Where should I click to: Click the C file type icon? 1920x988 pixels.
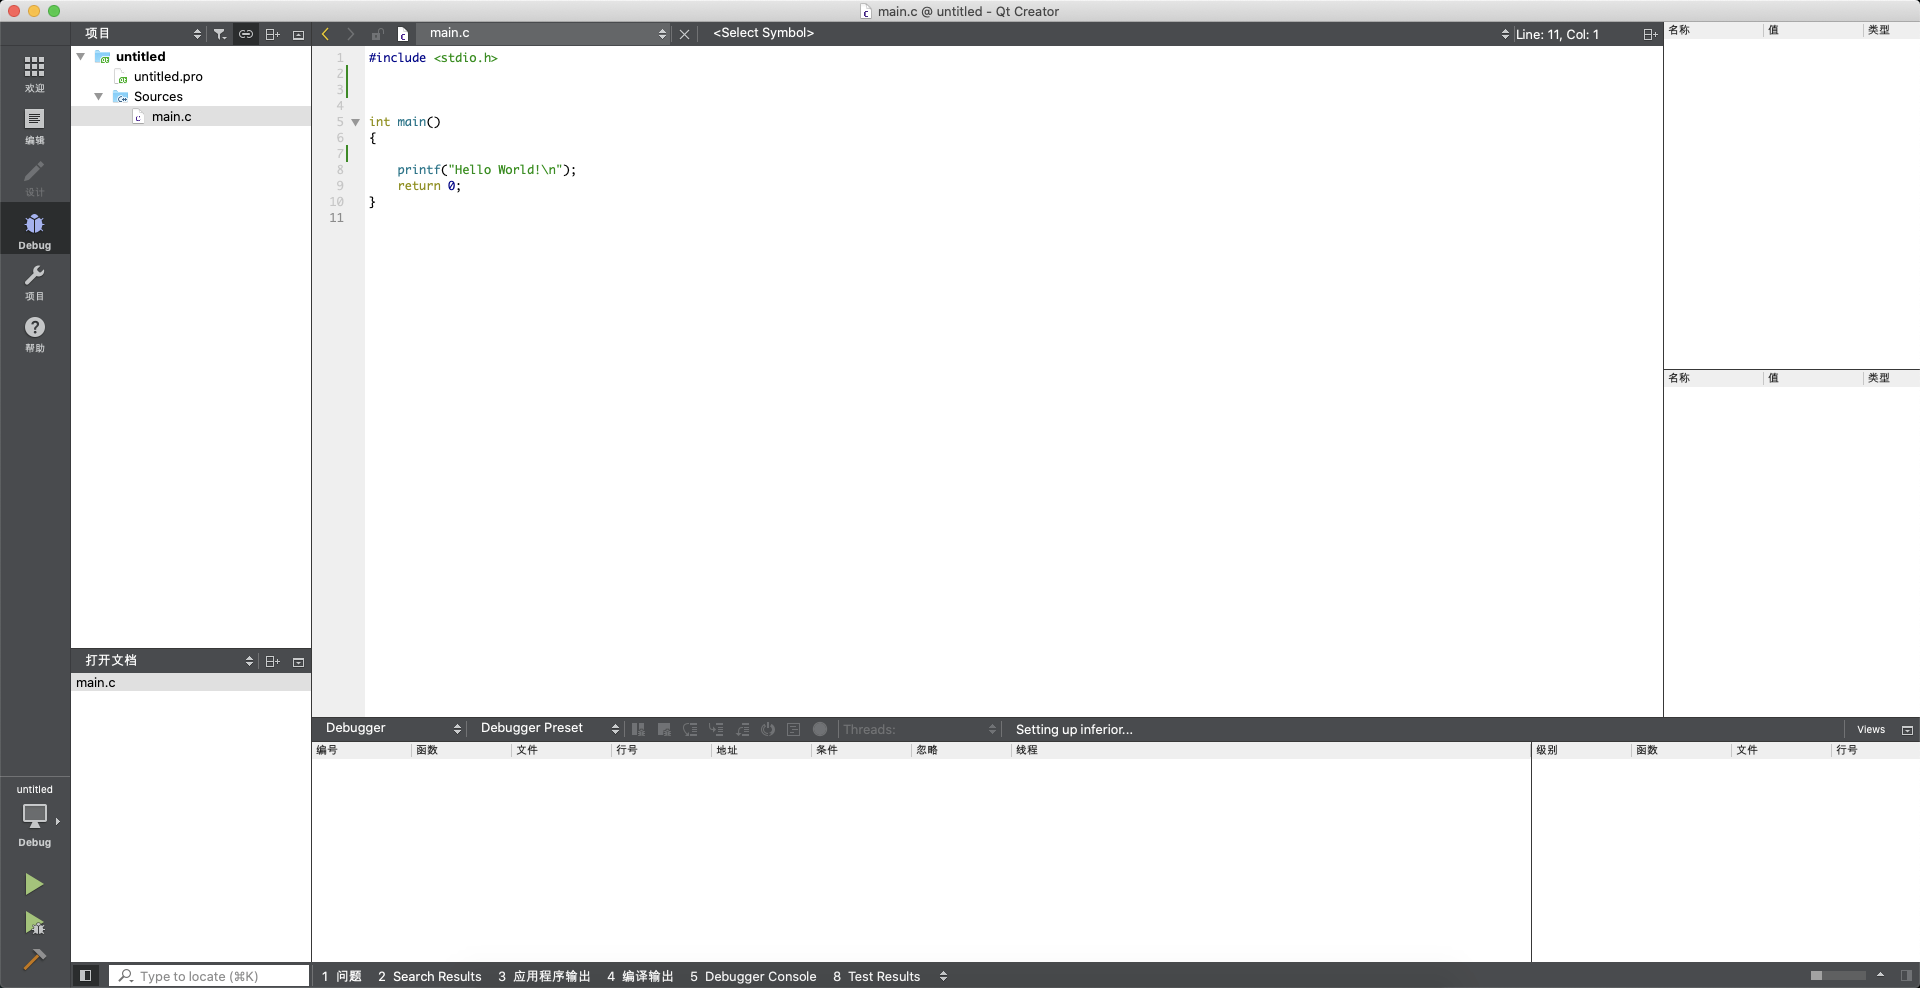[403, 34]
